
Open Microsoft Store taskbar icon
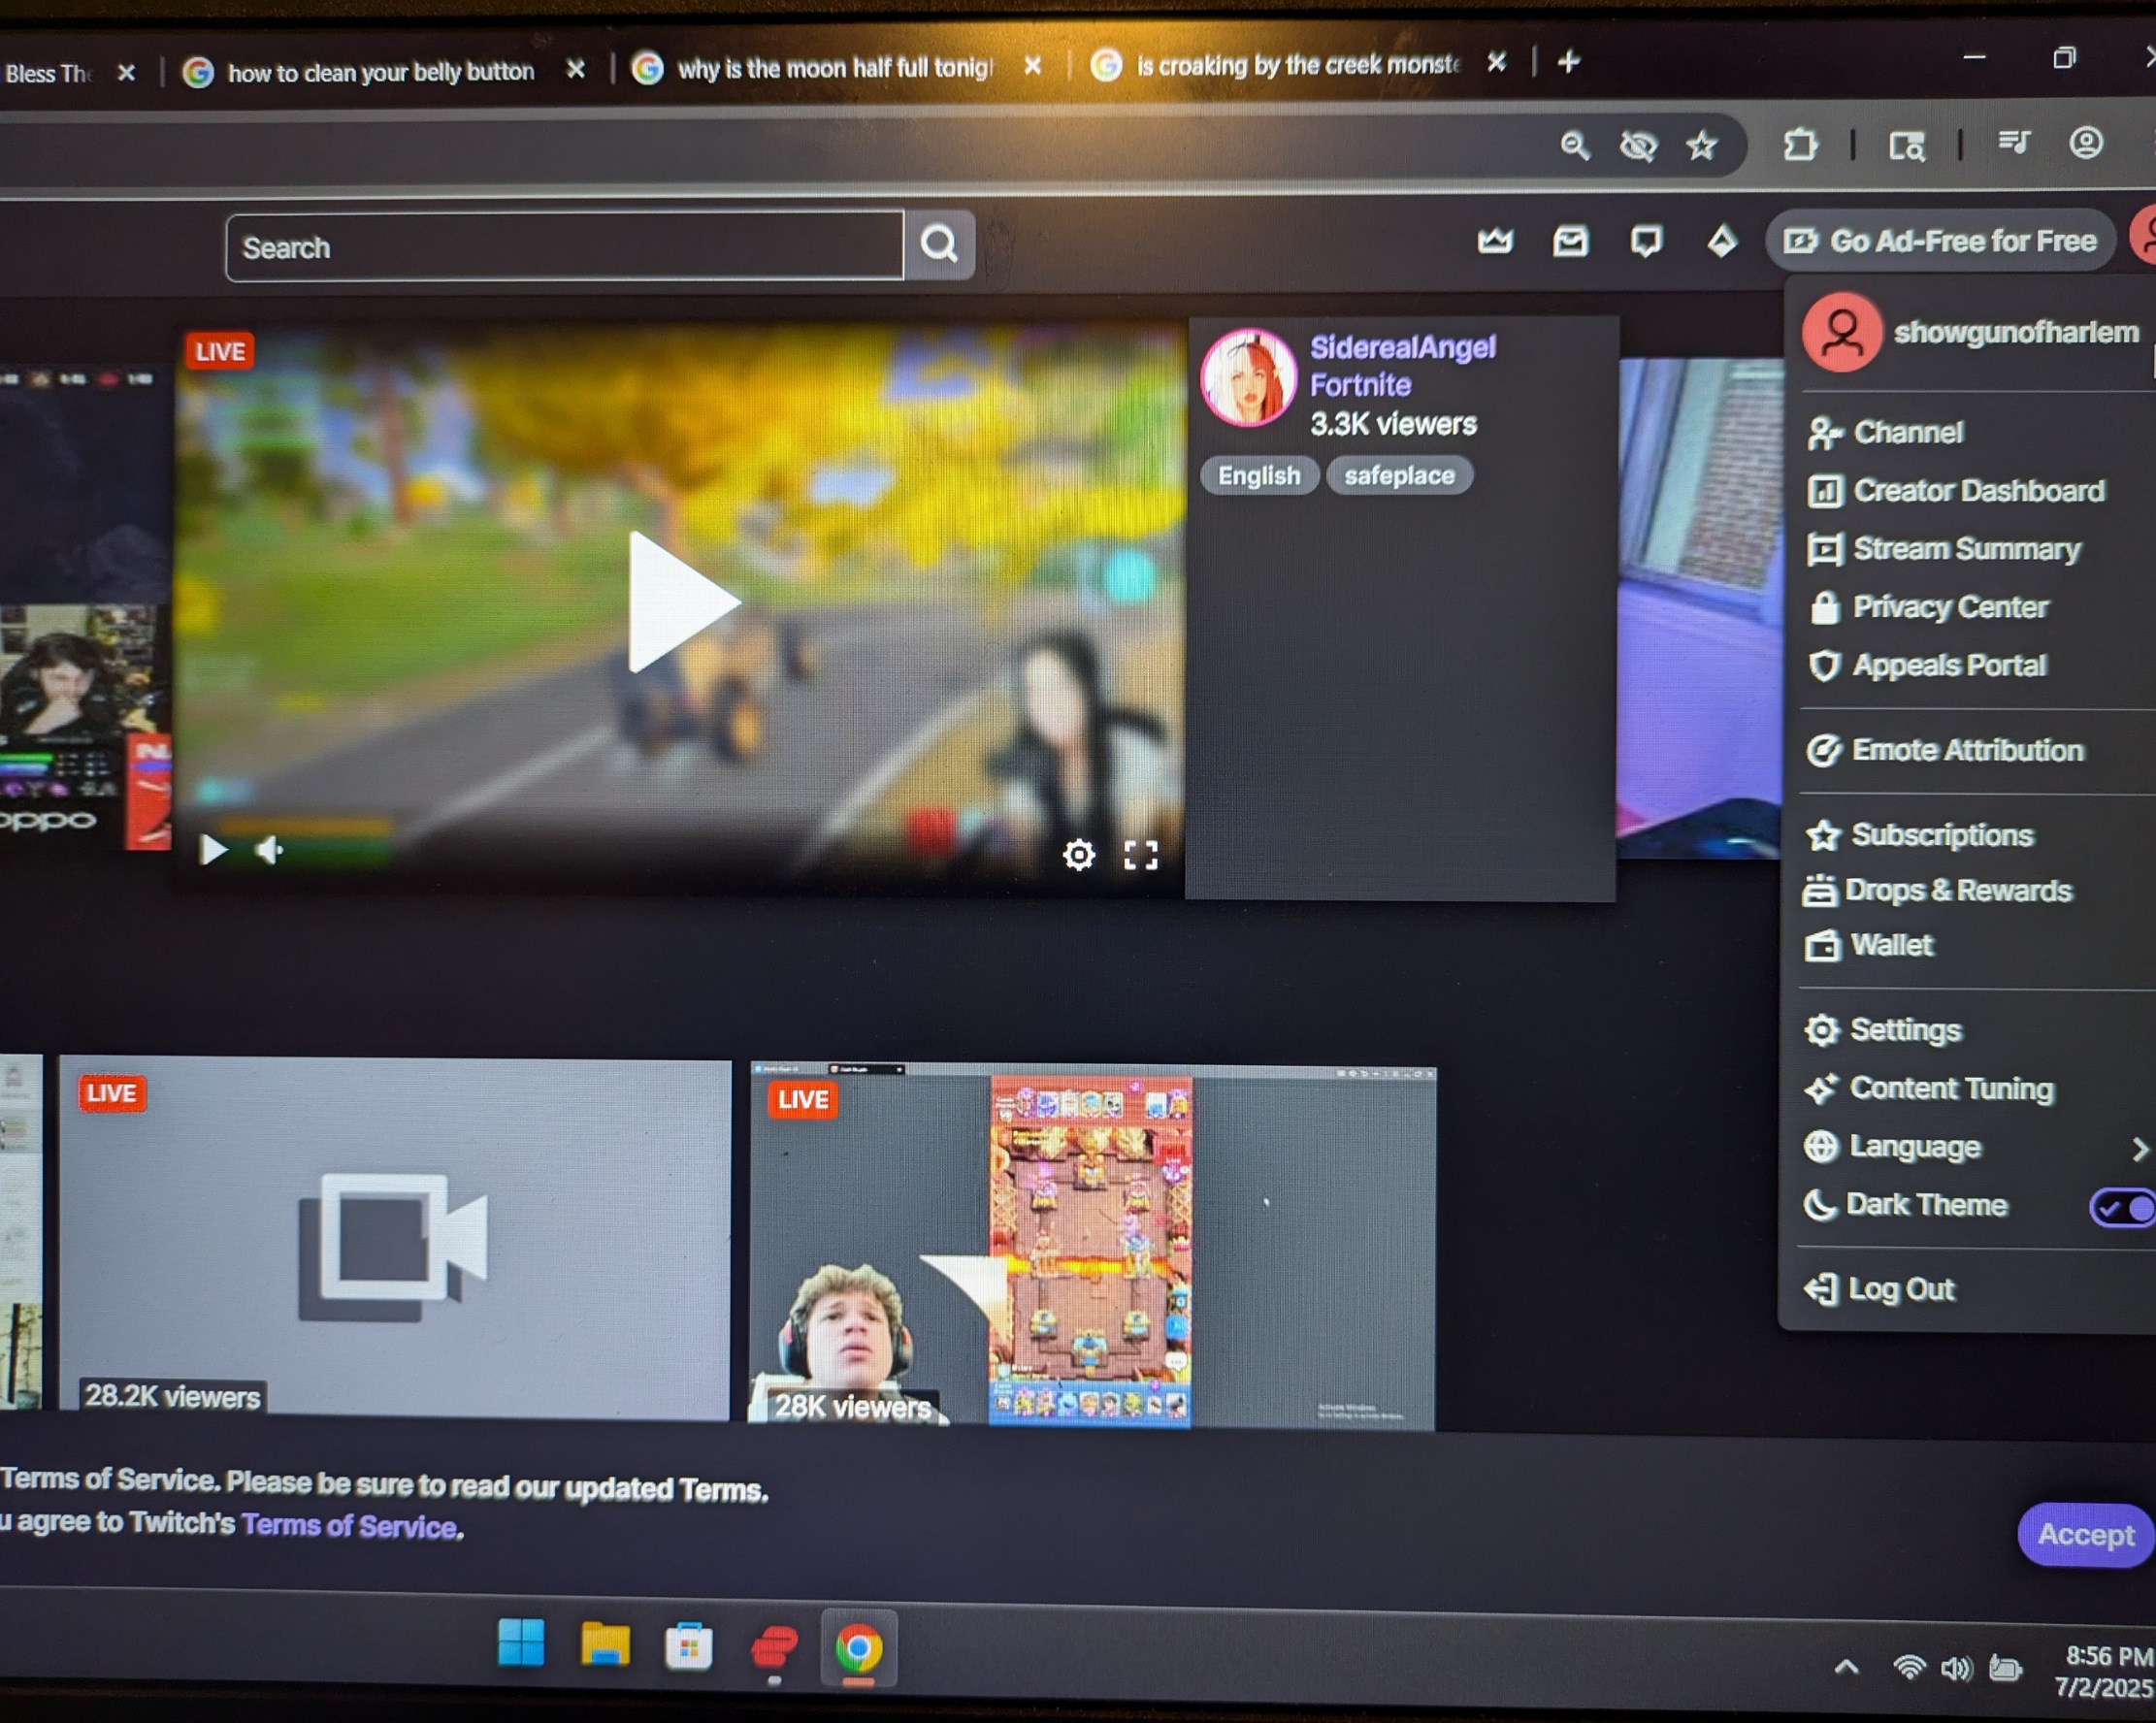(688, 1646)
